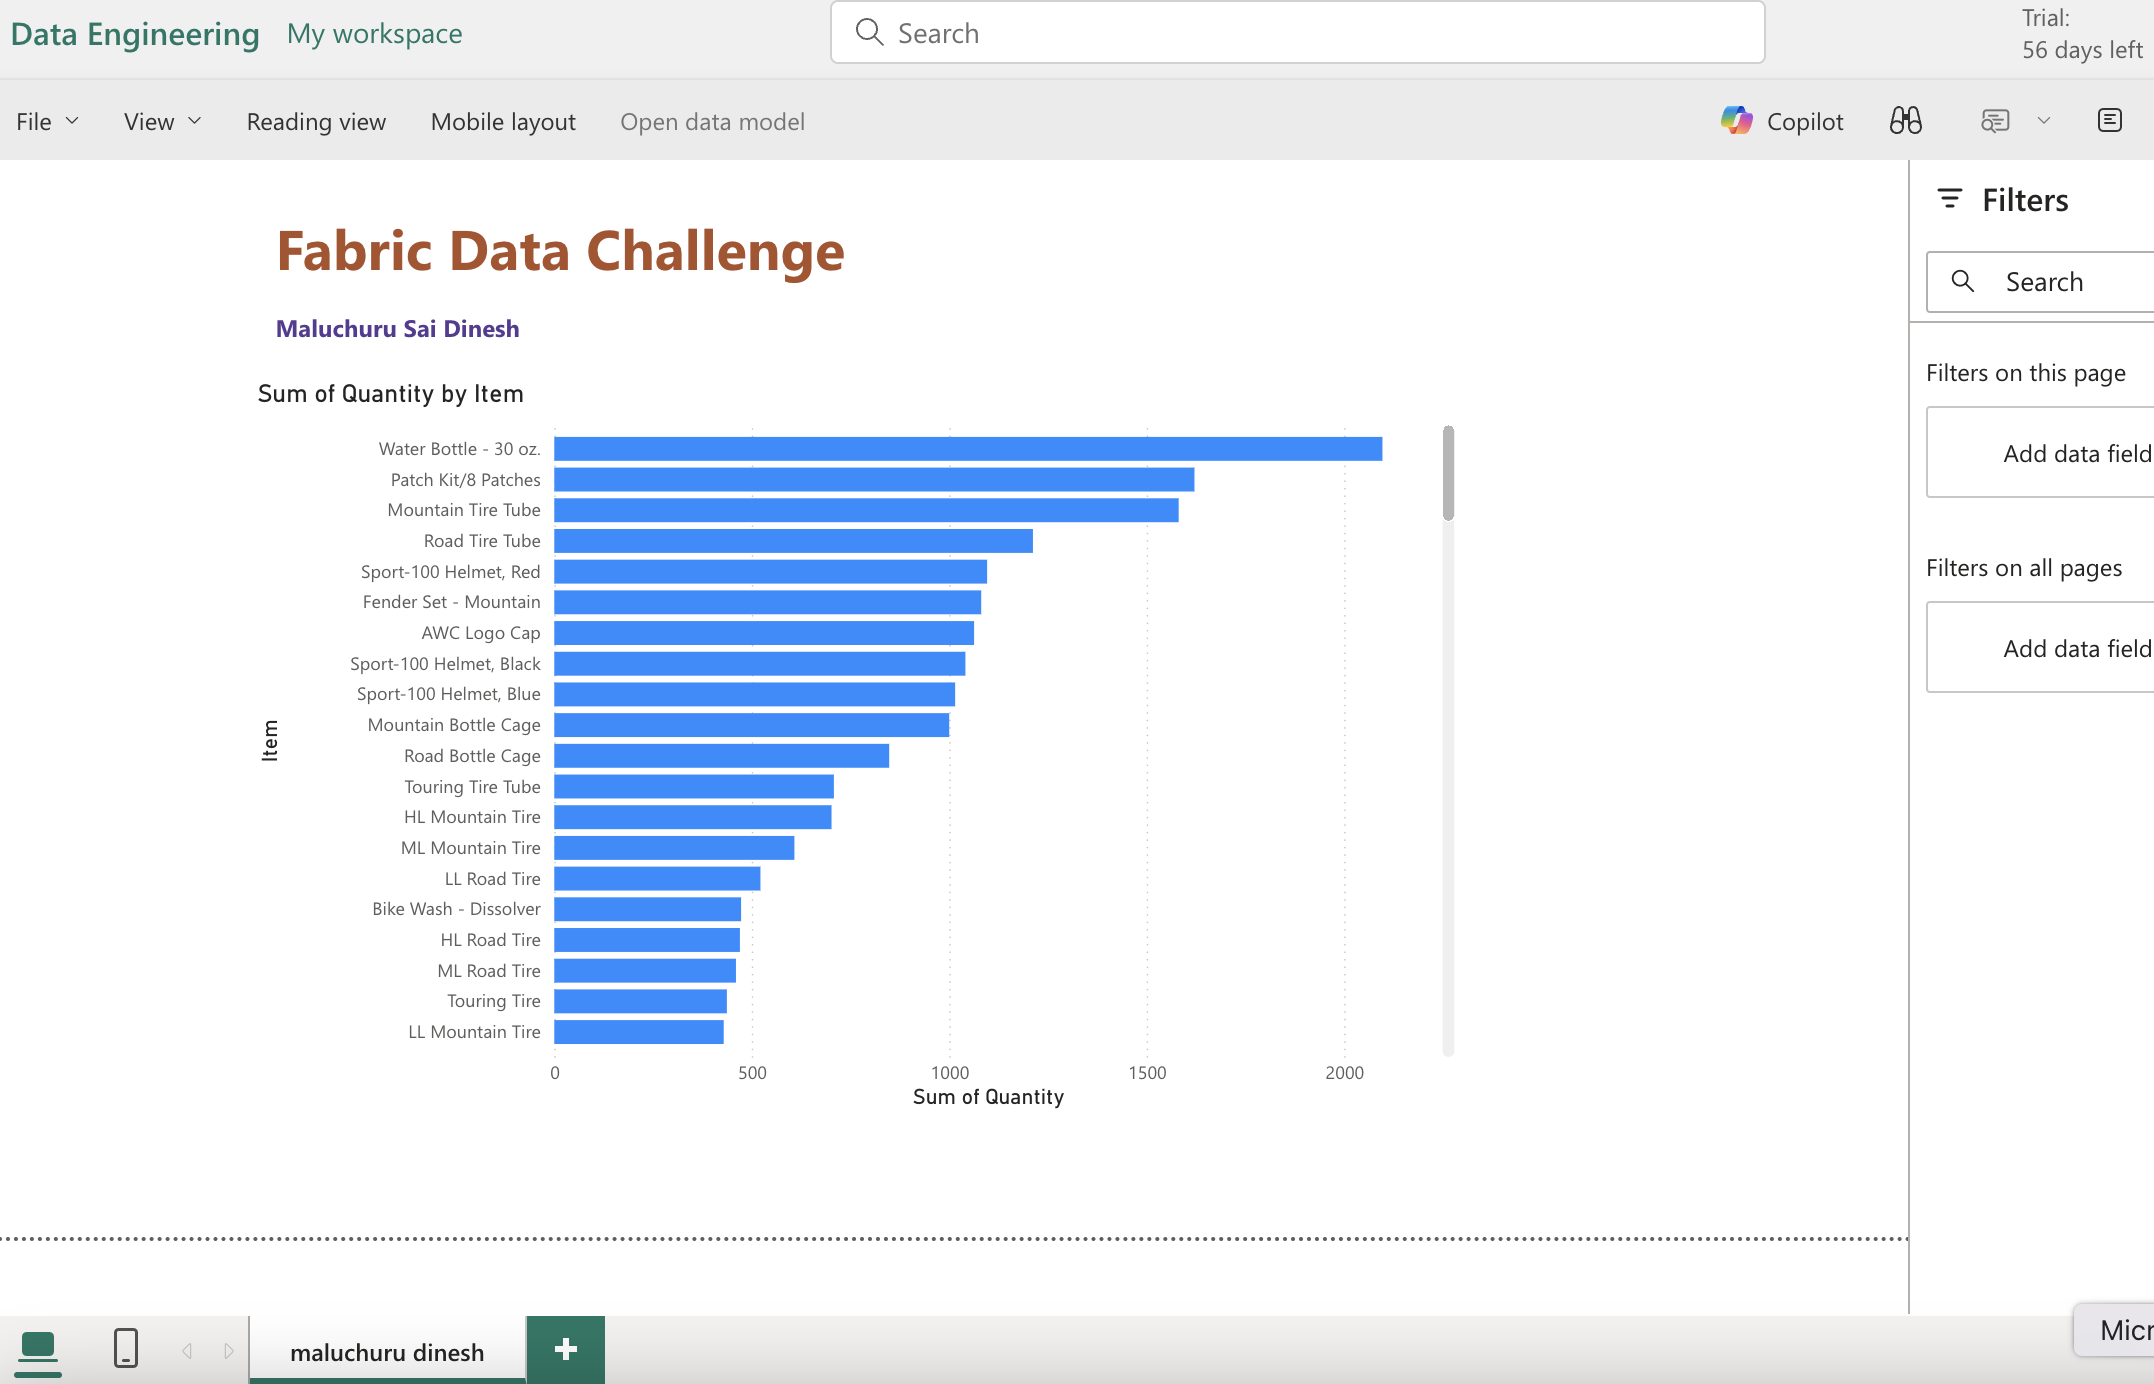Go to previous page arrow
Viewport: 2154px width, 1384px height.
click(187, 1351)
